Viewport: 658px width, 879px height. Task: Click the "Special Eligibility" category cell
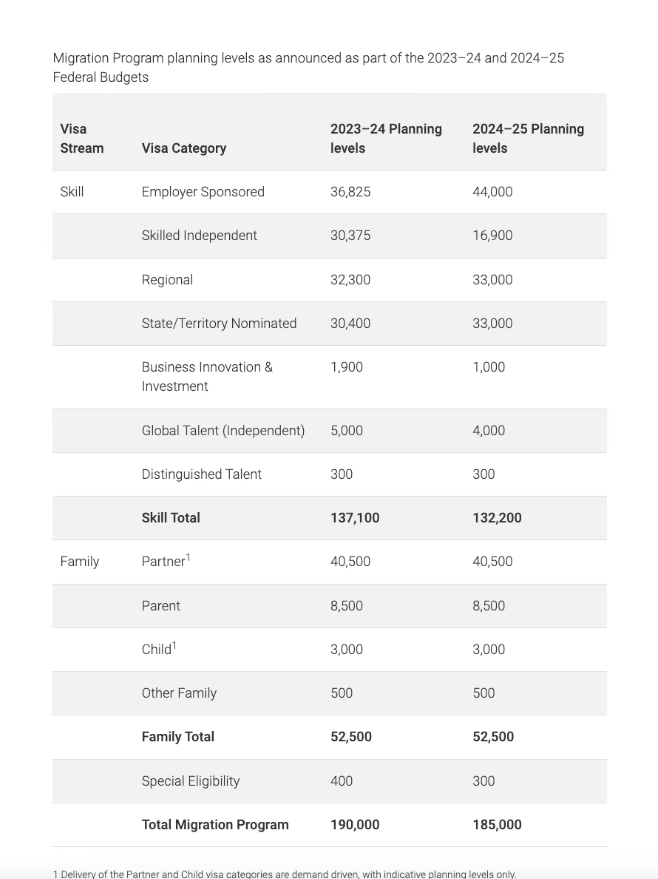point(190,781)
